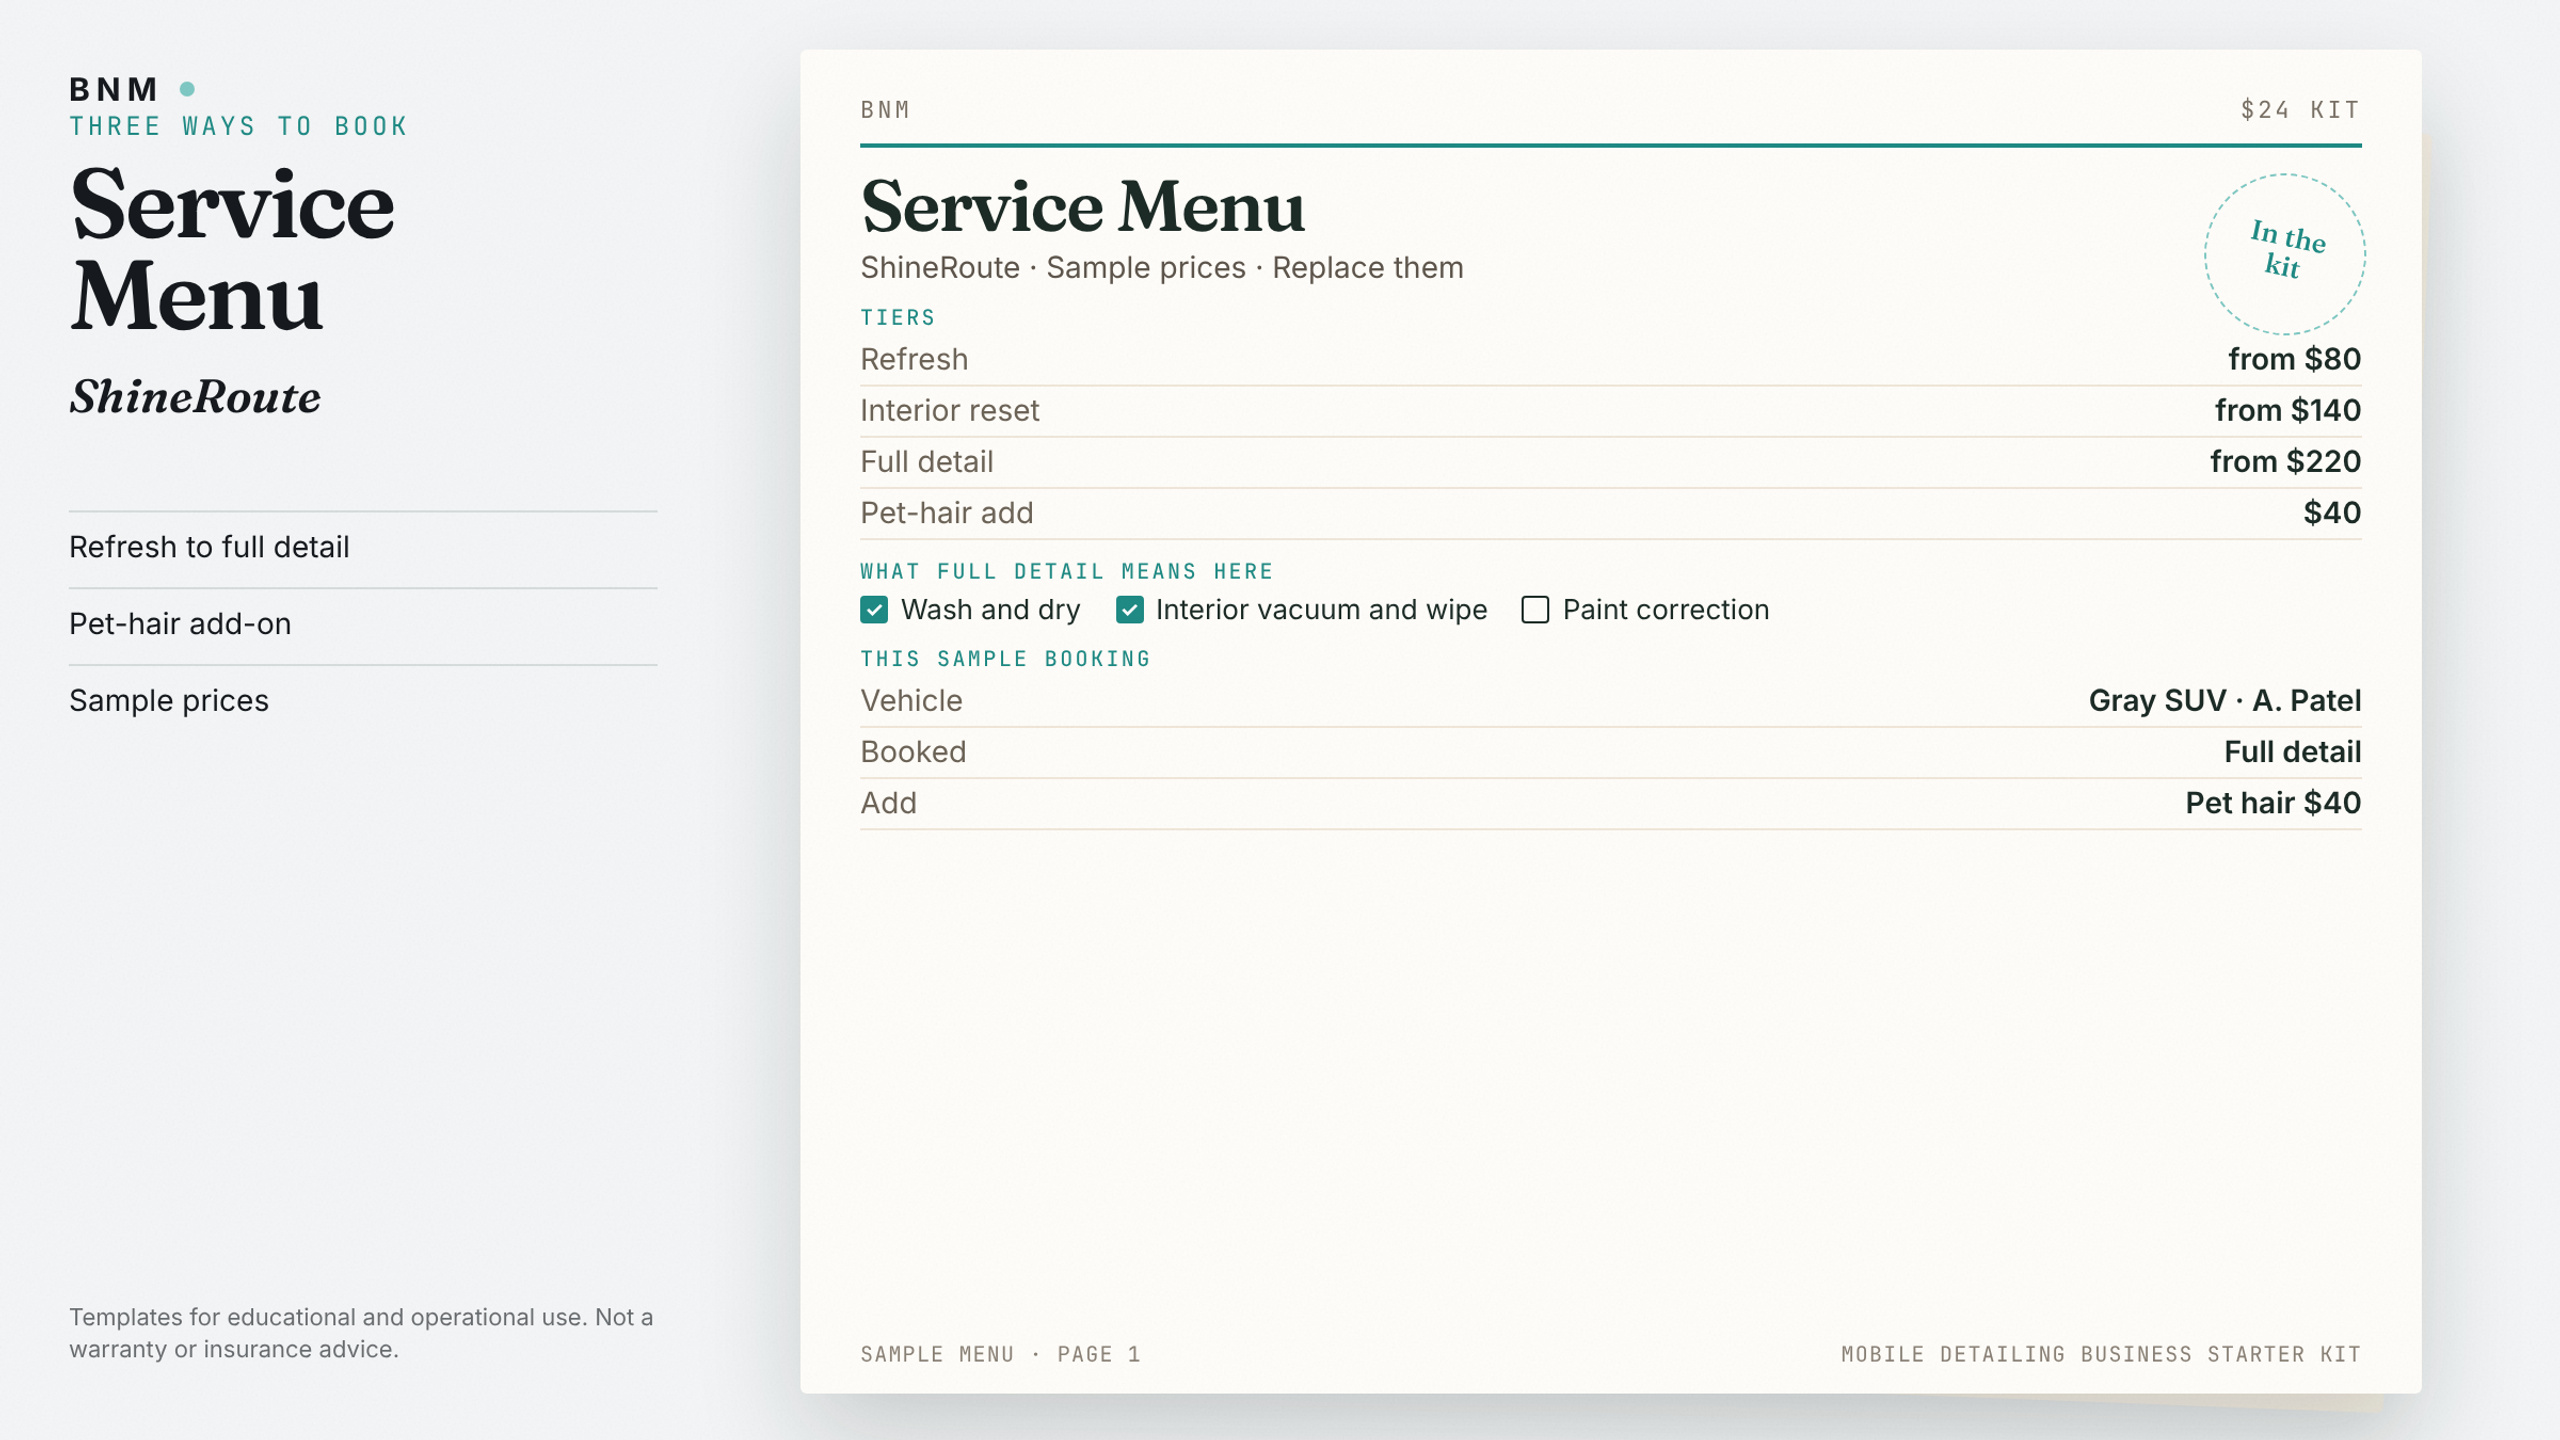This screenshot has width=2560, height=1440.
Task: Click the "Pet-hair add" tier label
Action: (947, 513)
